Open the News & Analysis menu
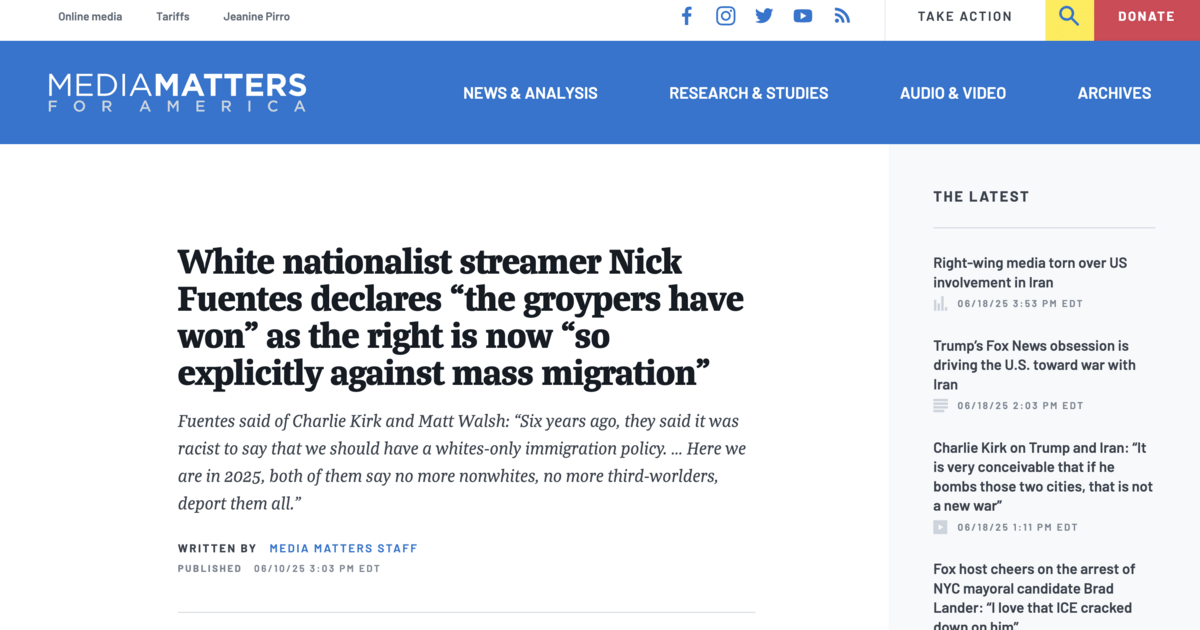Viewport: 1200px width, 630px height. tap(530, 93)
